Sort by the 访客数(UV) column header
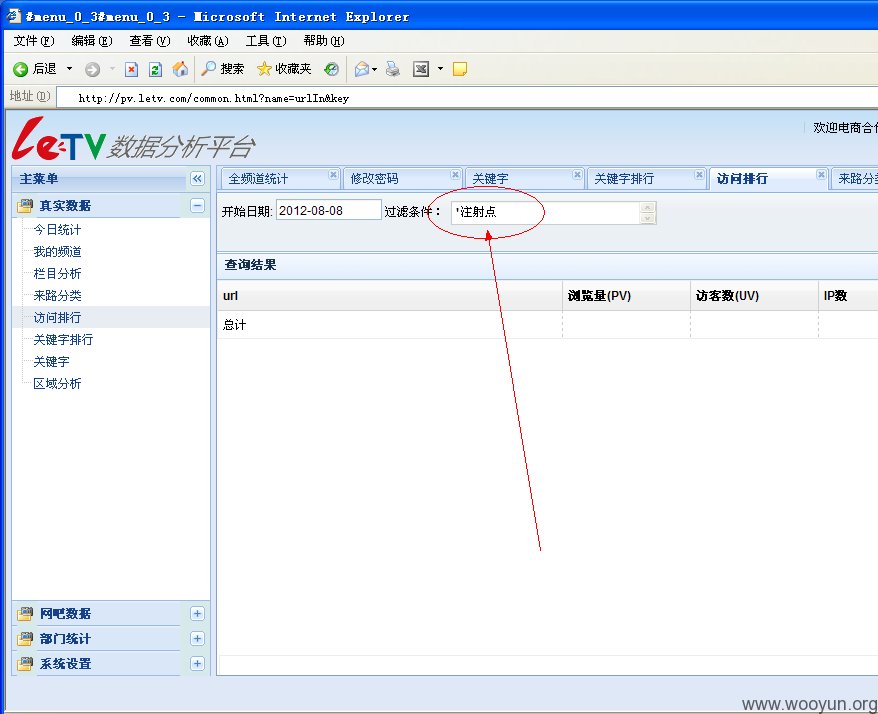 [x=754, y=296]
